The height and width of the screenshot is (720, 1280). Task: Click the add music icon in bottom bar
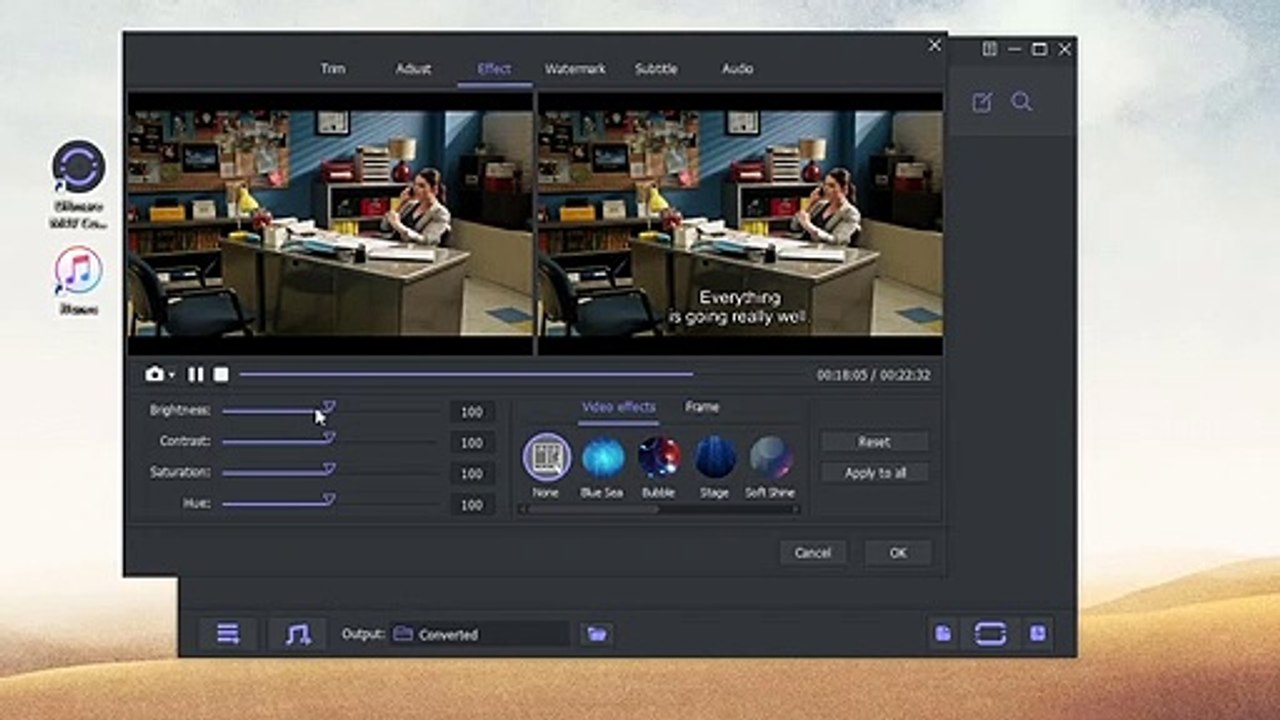pyautogui.click(x=297, y=634)
